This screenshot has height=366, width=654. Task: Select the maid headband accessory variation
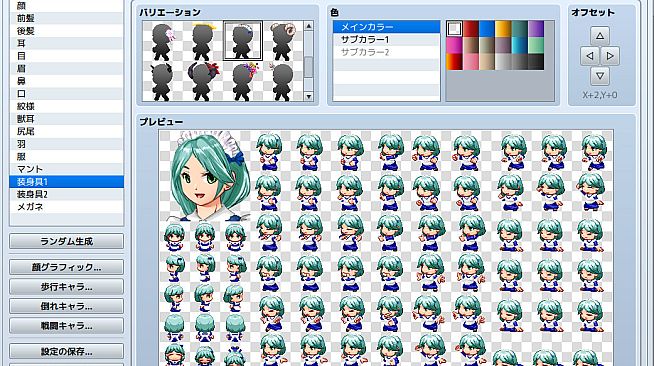pyautogui.click(x=243, y=41)
